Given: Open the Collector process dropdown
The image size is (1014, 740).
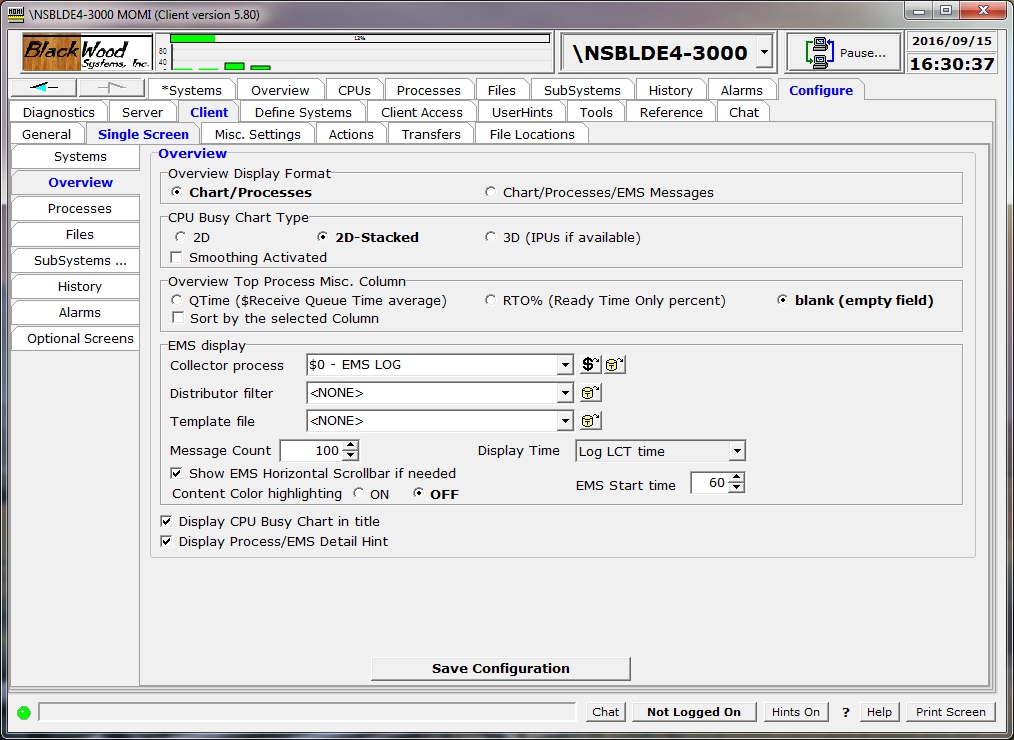Looking at the screenshot, I should coord(565,365).
